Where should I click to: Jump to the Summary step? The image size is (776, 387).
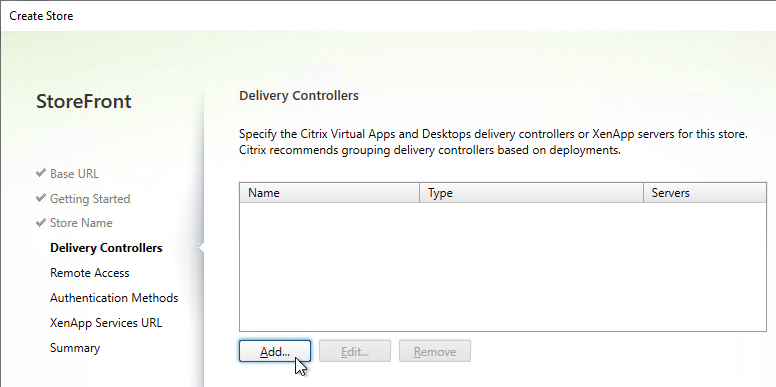tap(75, 348)
